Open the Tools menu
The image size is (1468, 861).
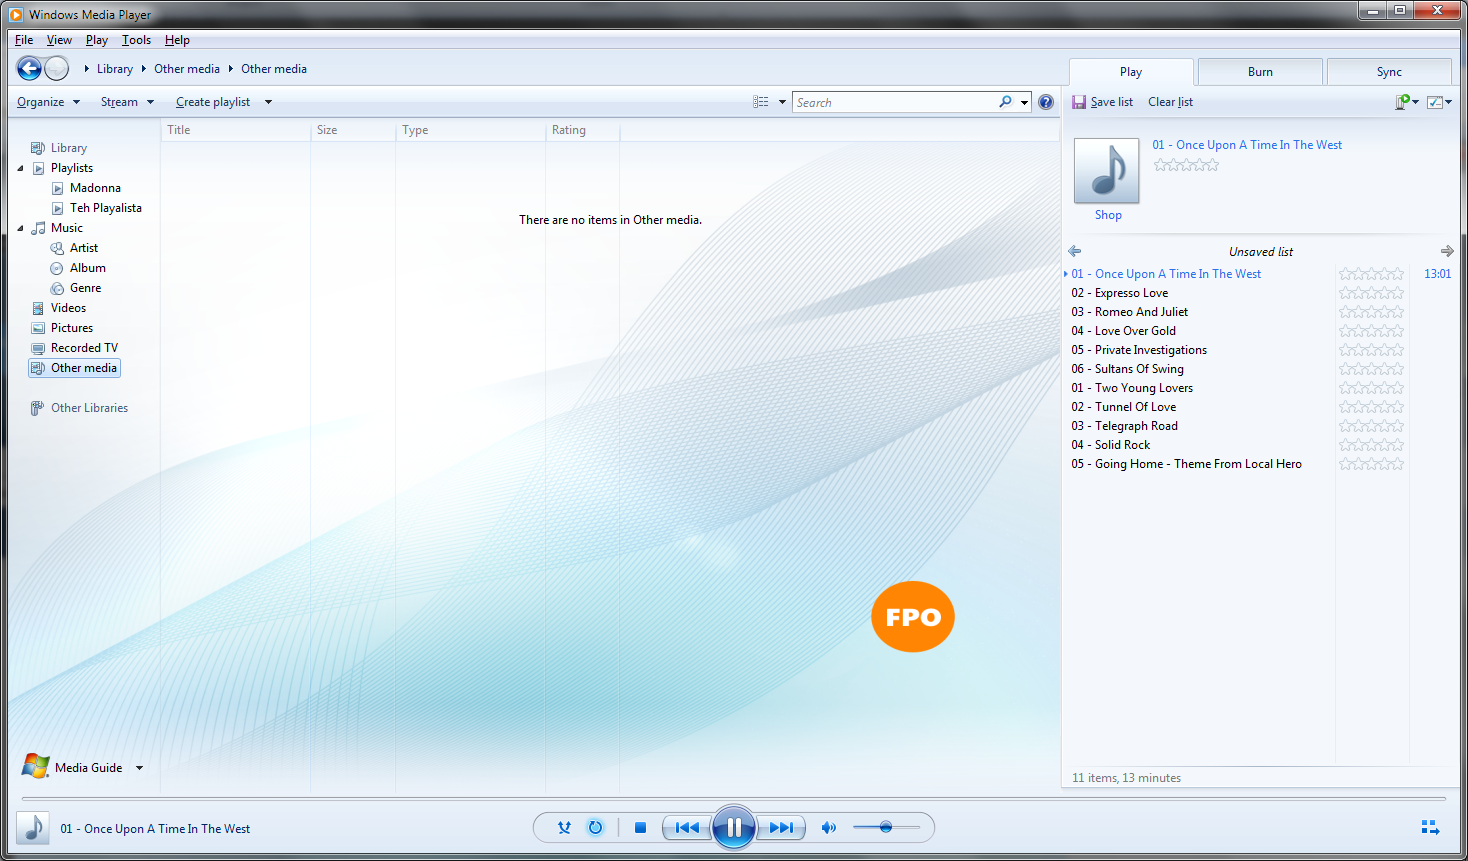(136, 40)
